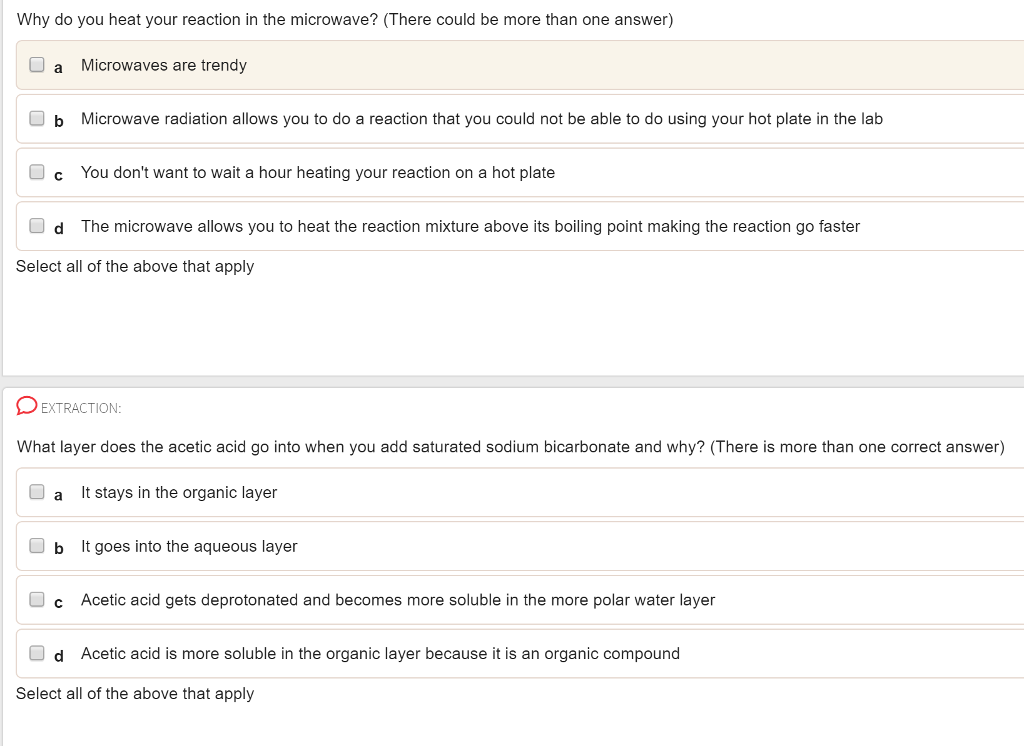The height and width of the screenshot is (746, 1024).
Task: Toggle the checkbox for extraction option d
Action: pos(37,654)
